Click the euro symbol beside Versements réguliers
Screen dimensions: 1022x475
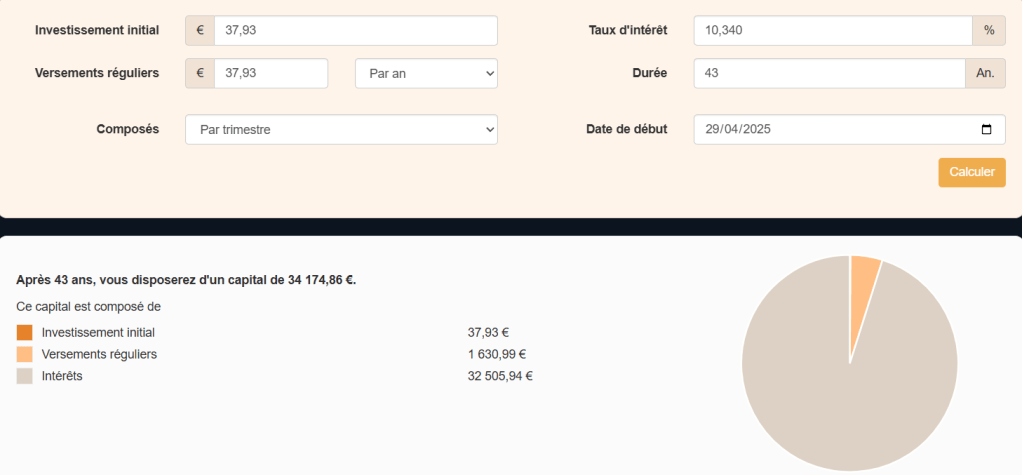(200, 73)
